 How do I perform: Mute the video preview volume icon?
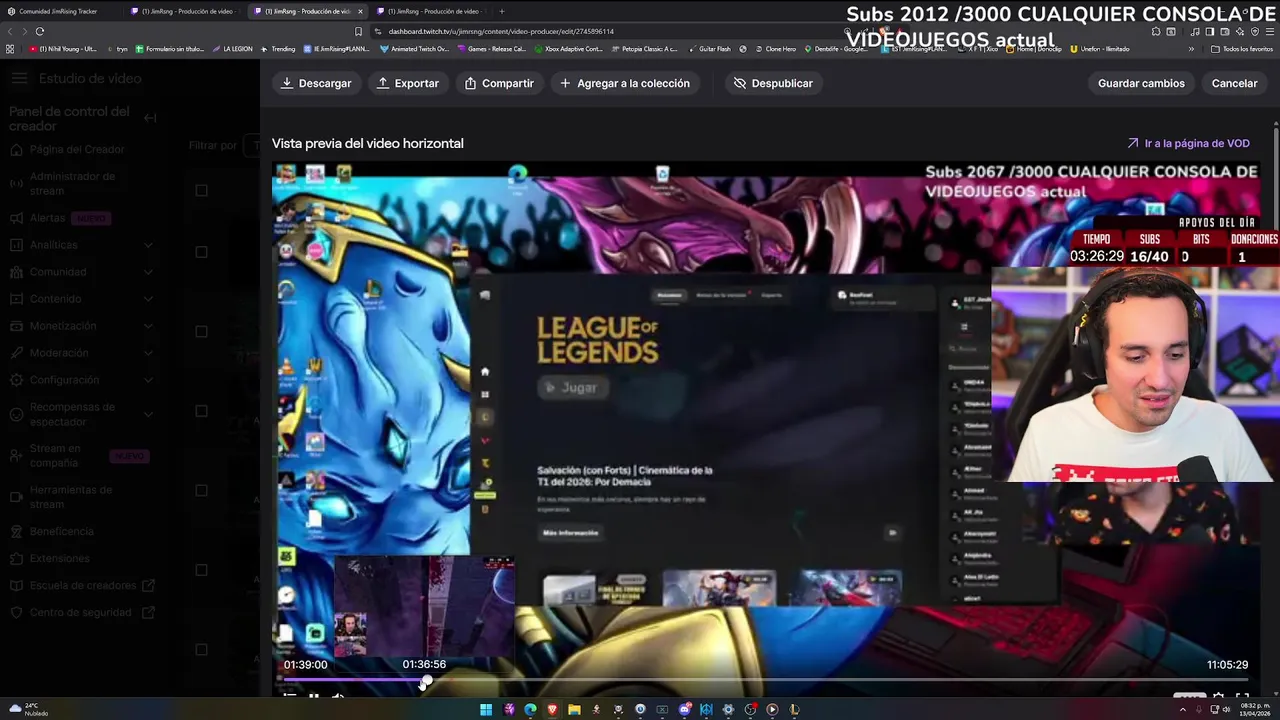pyautogui.click(x=338, y=697)
